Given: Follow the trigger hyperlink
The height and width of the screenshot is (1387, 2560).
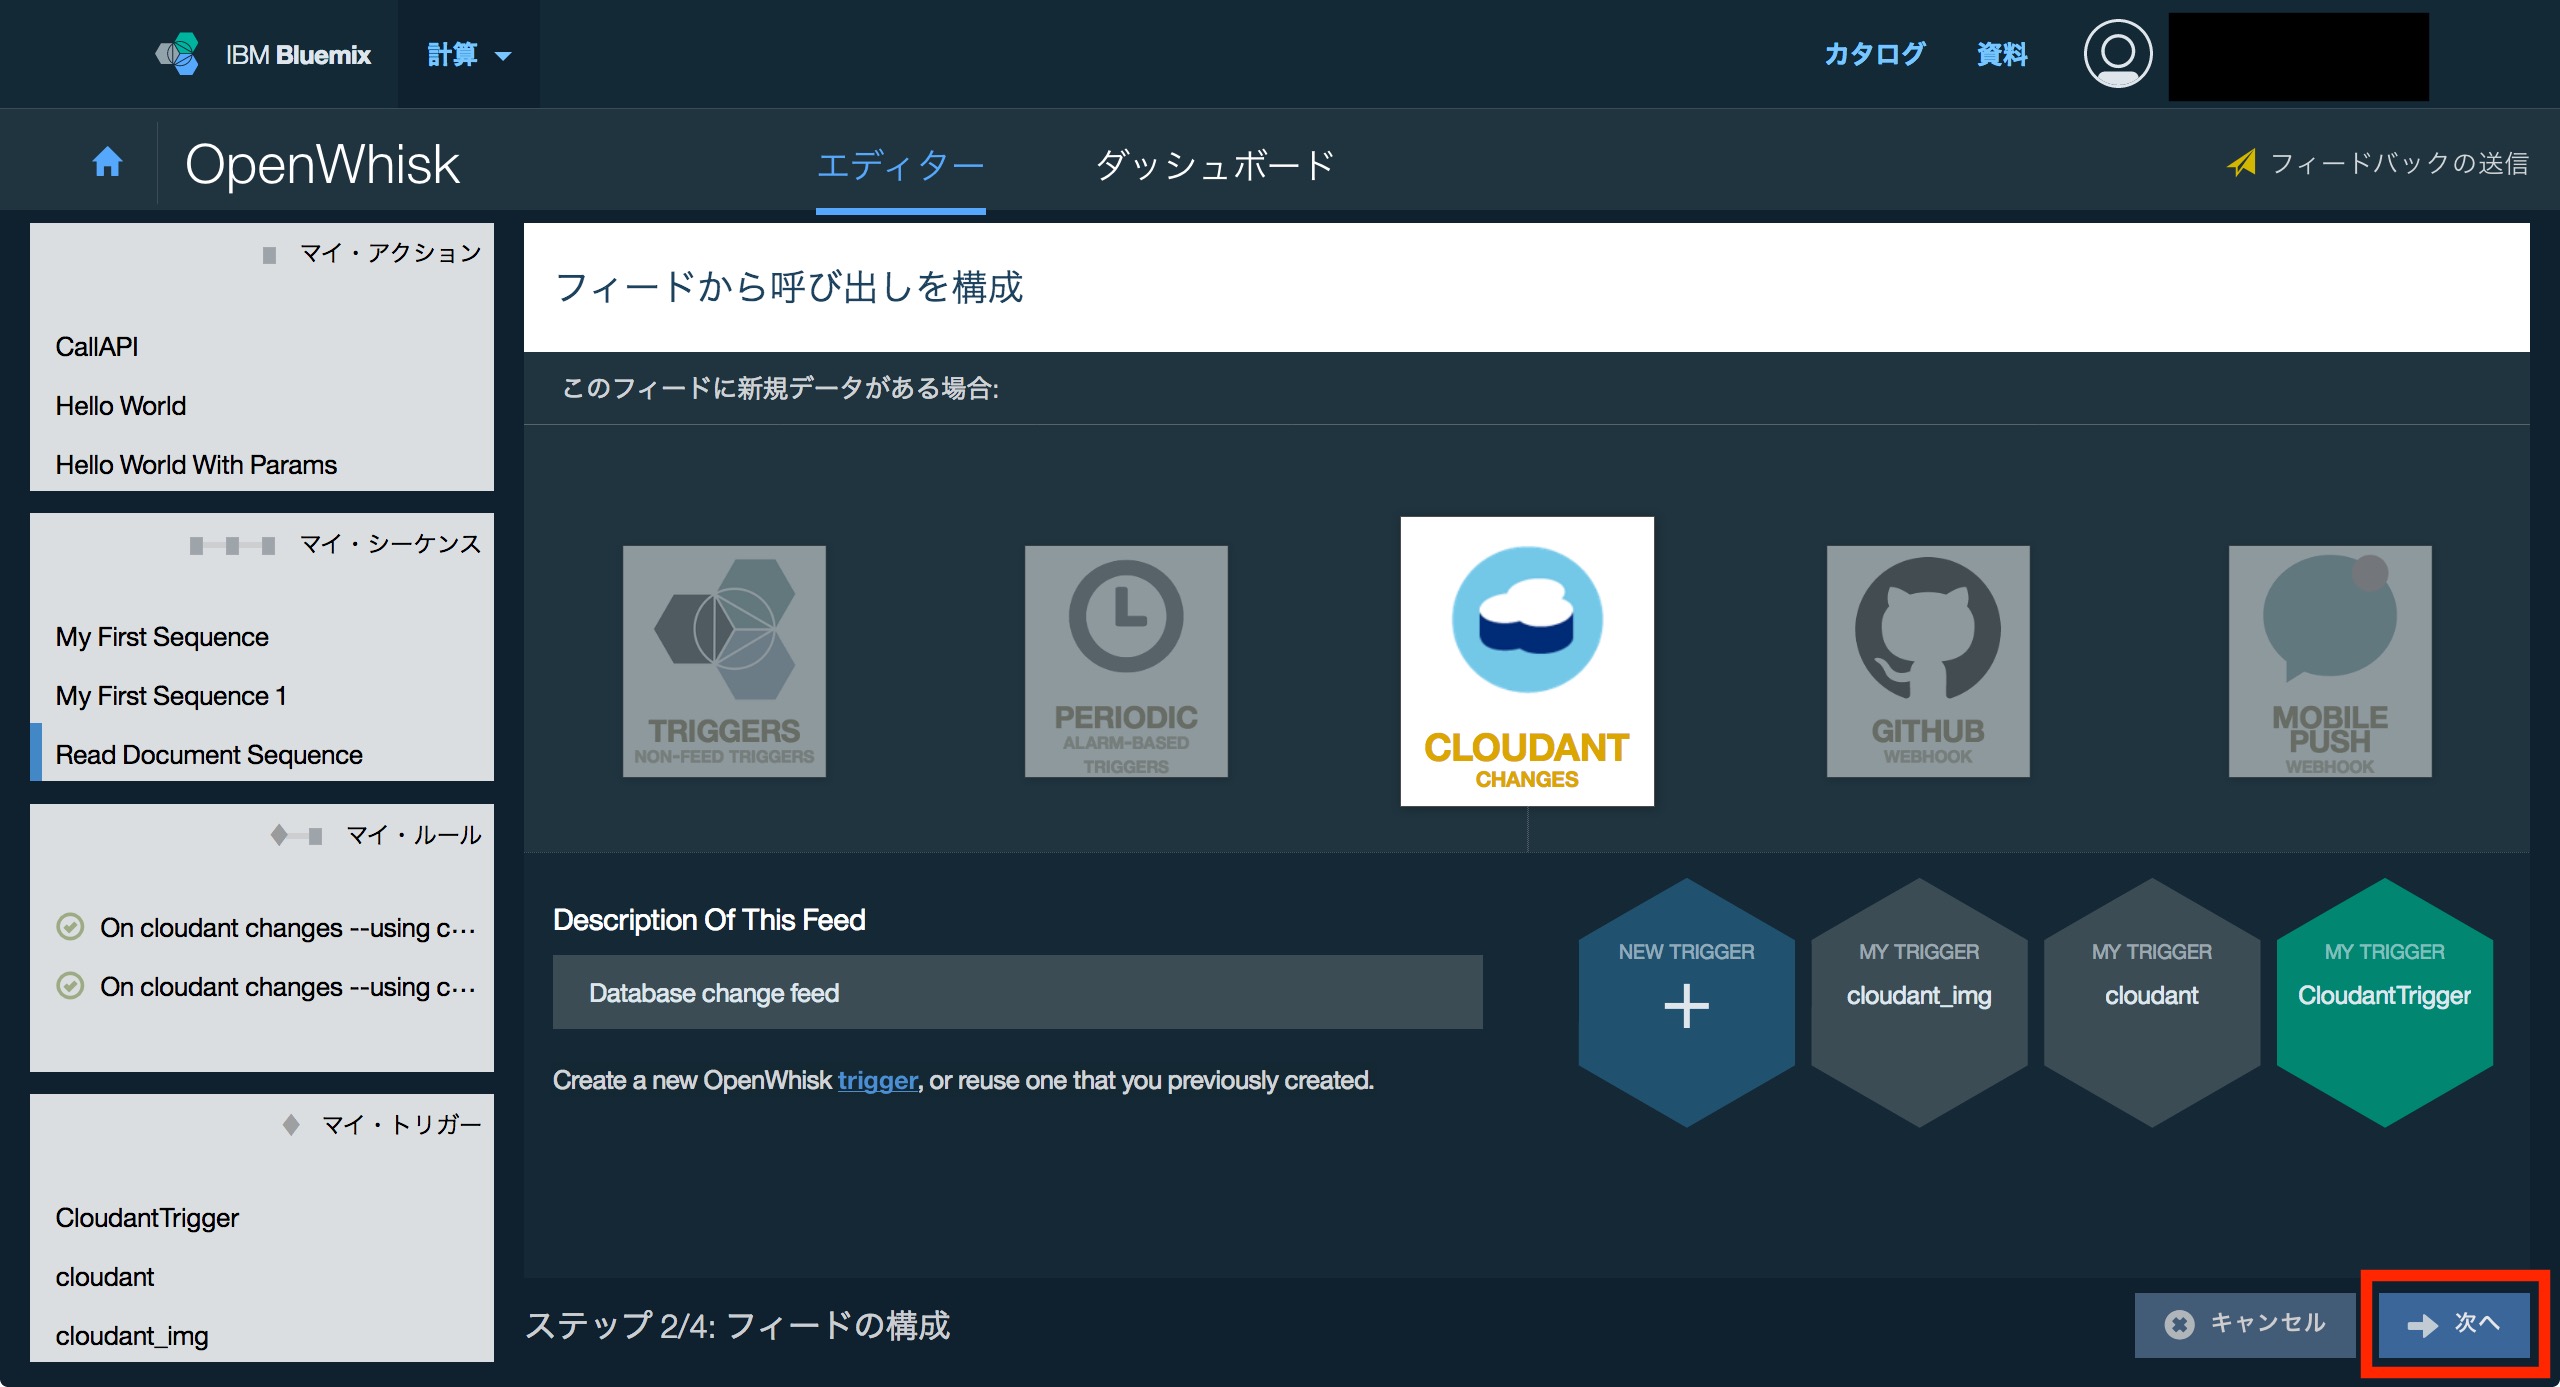Looking at the screenshot, I should click(877, 1080).
